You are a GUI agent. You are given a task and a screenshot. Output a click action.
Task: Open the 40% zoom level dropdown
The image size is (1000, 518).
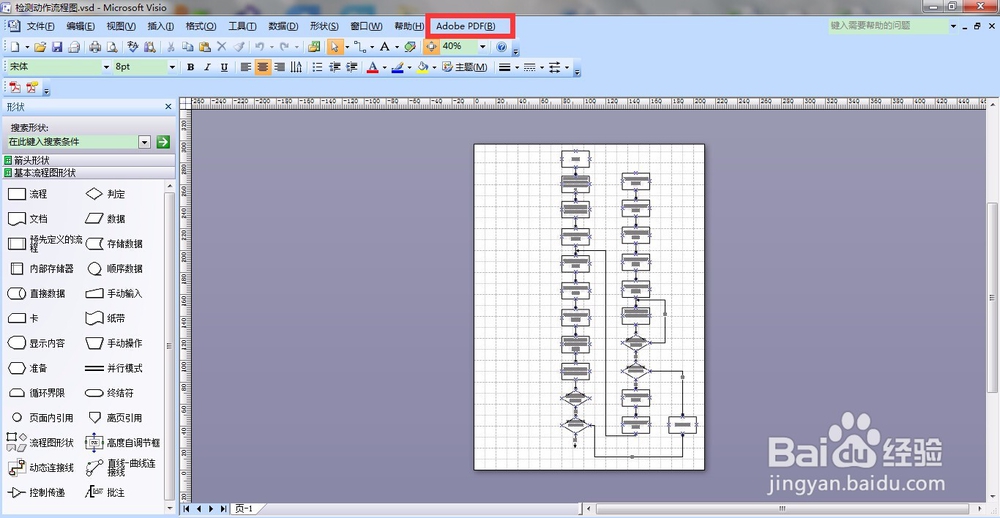(483, 47)
